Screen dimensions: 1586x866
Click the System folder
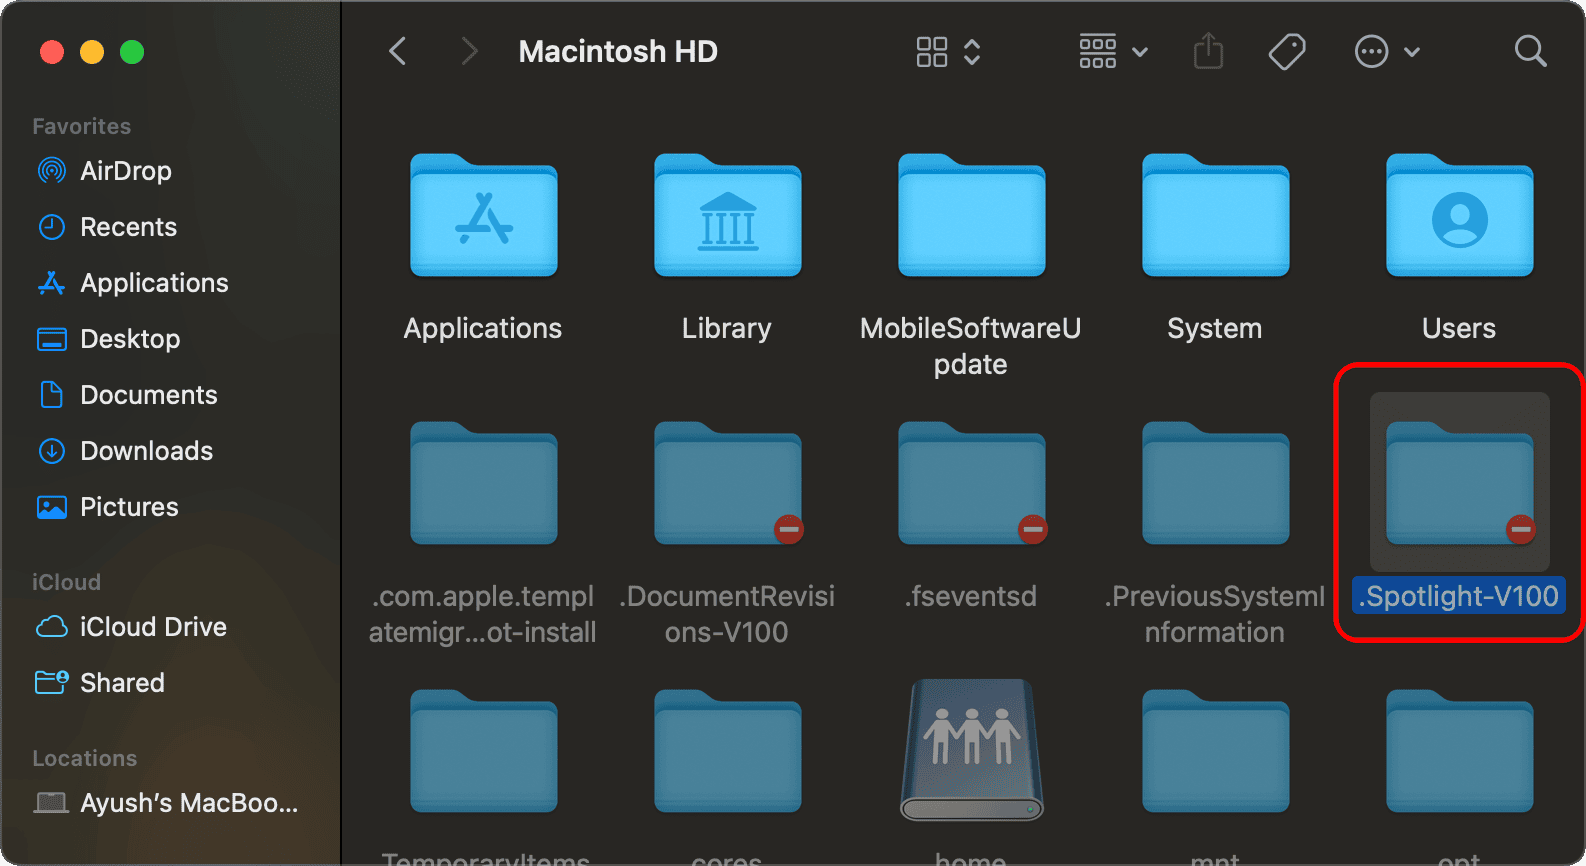click(x=1215, y=217)
